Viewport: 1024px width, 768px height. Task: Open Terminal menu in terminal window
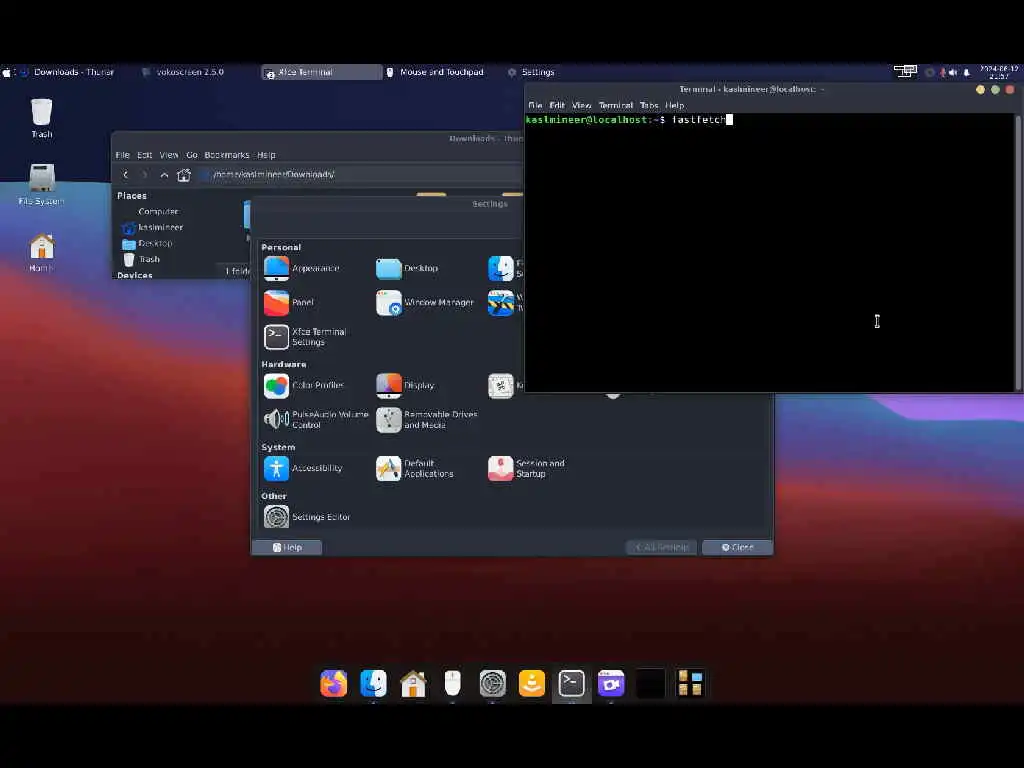pos(616,106)
